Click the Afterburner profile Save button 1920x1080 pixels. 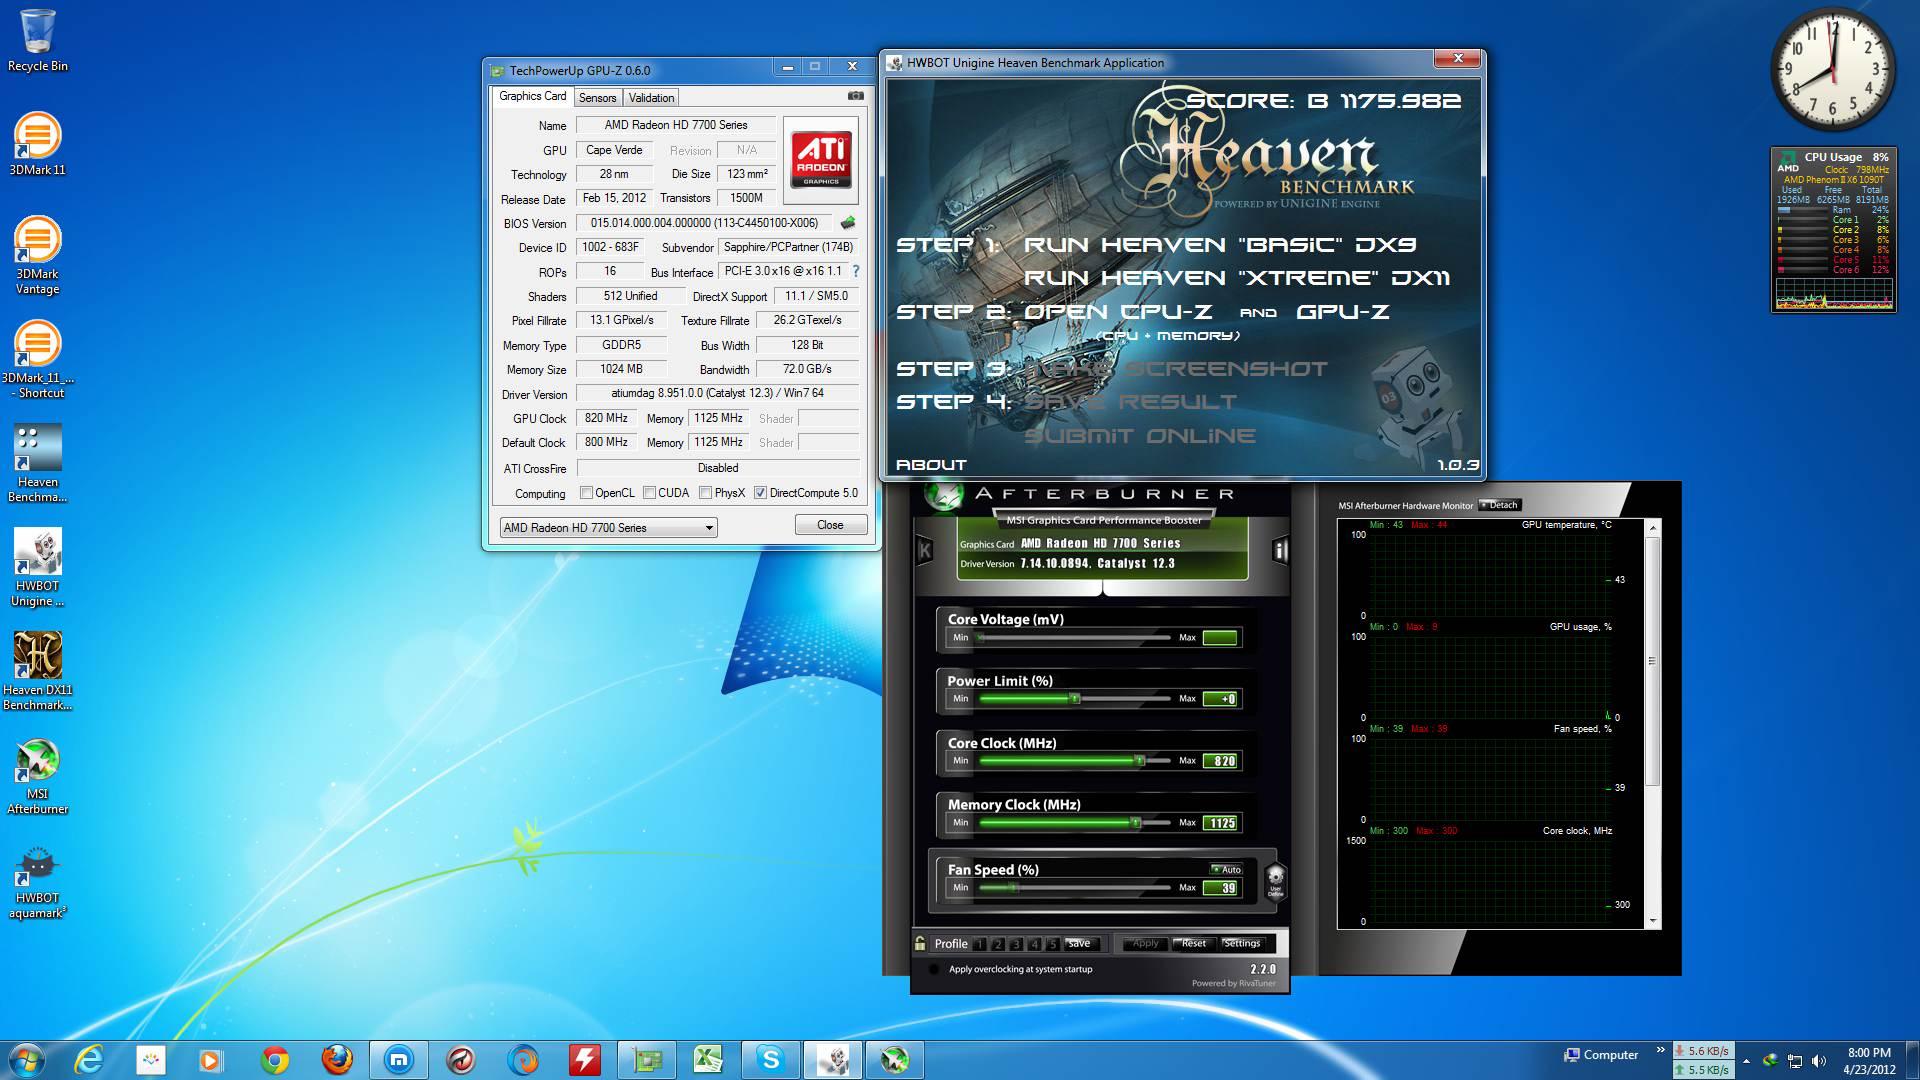(x=1080, y=943)
